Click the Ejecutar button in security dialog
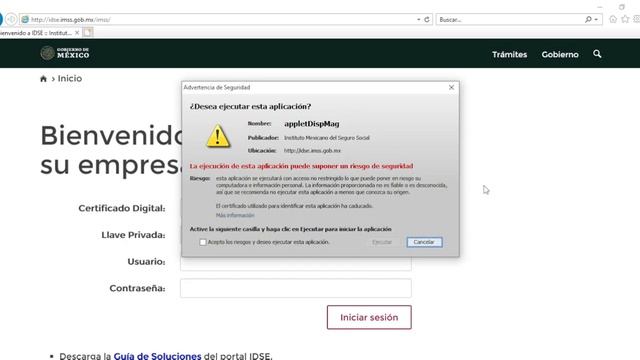 [382, 242]
